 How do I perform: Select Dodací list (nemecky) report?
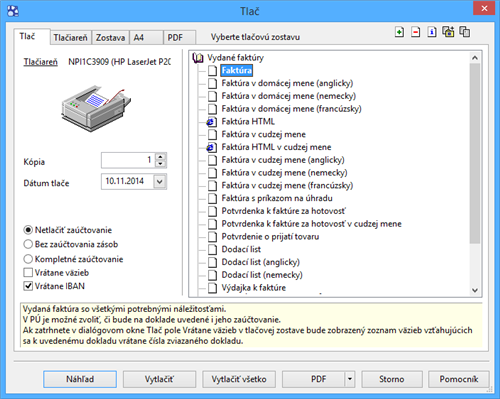(x=262, y=275)
